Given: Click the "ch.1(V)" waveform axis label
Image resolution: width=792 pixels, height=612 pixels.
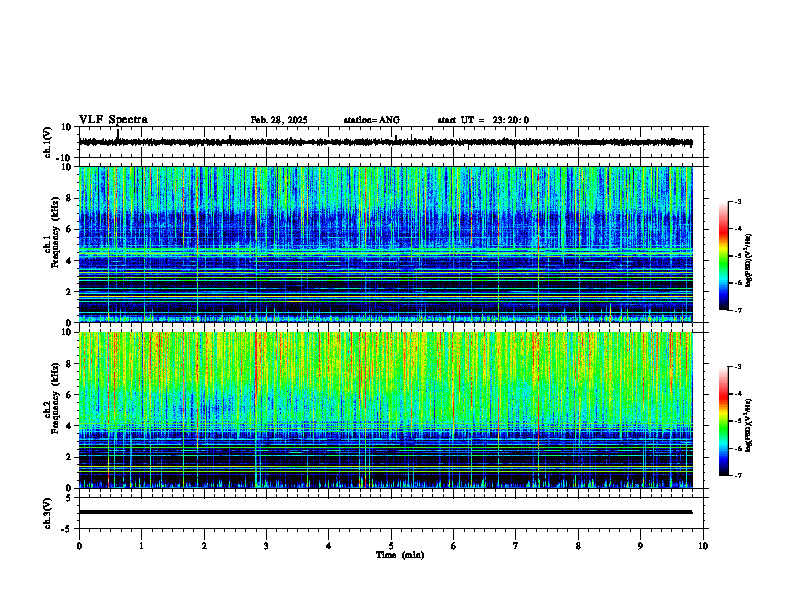Looking at the screenshot, I should pyautogui.click(x=48, y=142).
